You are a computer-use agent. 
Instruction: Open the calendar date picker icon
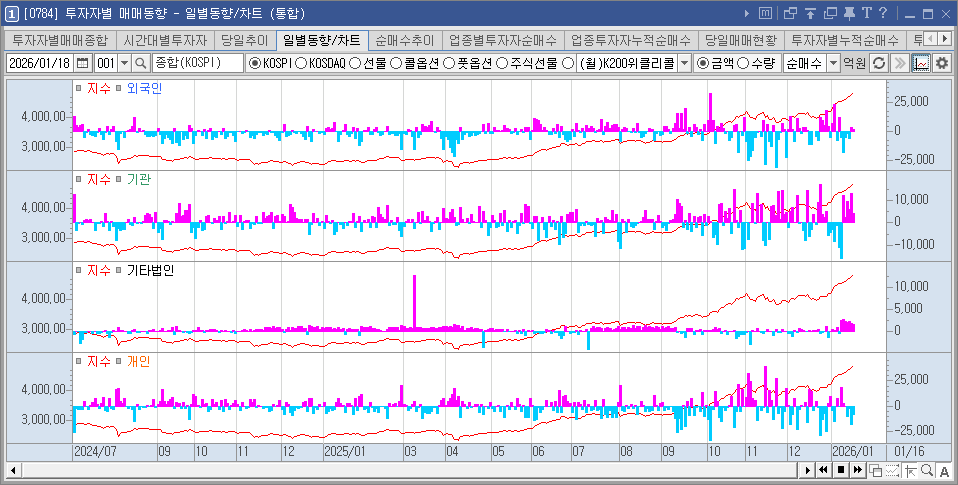click(x=82, y=63)
